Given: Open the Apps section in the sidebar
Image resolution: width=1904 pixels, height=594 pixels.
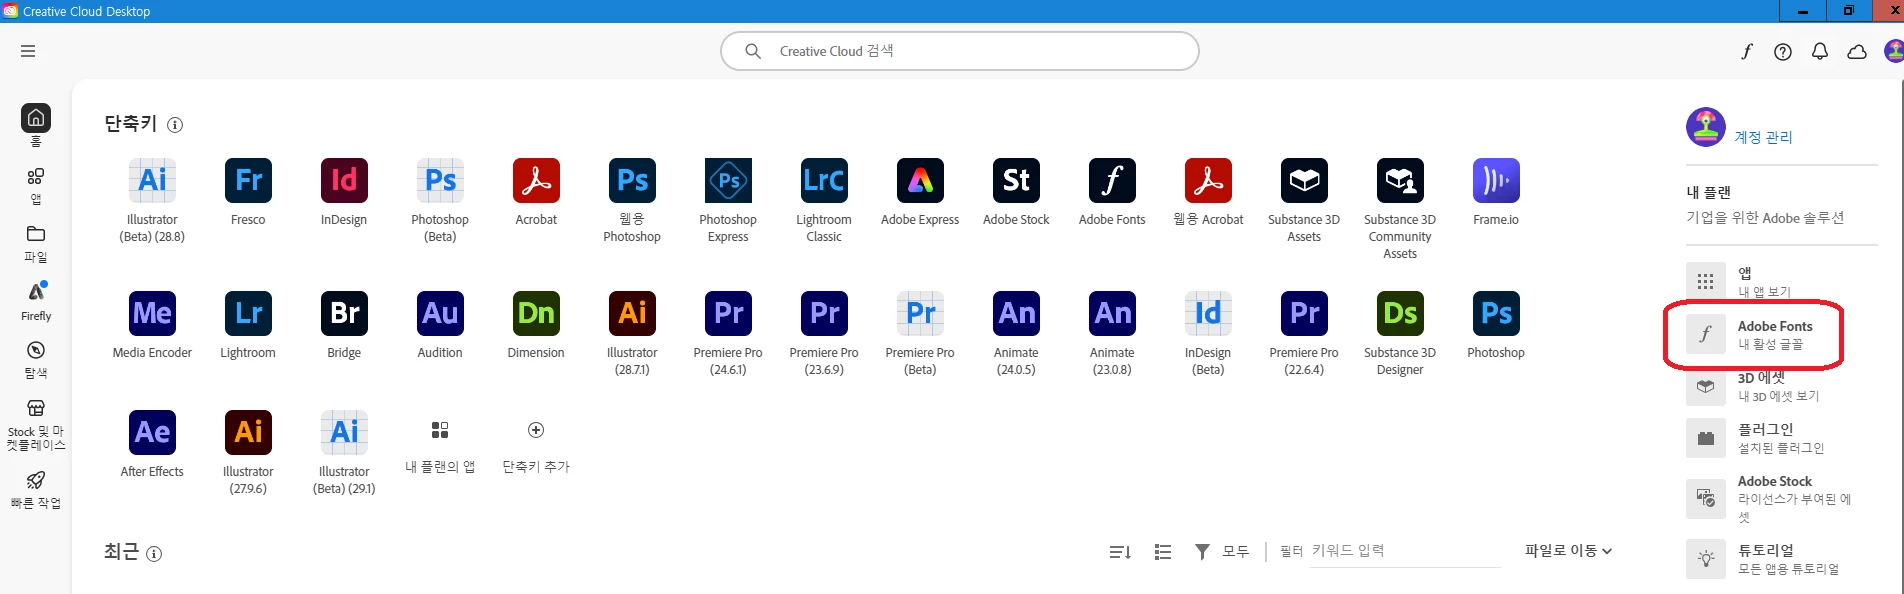Looking at the screenshot, I should click(x=36, y=176).
